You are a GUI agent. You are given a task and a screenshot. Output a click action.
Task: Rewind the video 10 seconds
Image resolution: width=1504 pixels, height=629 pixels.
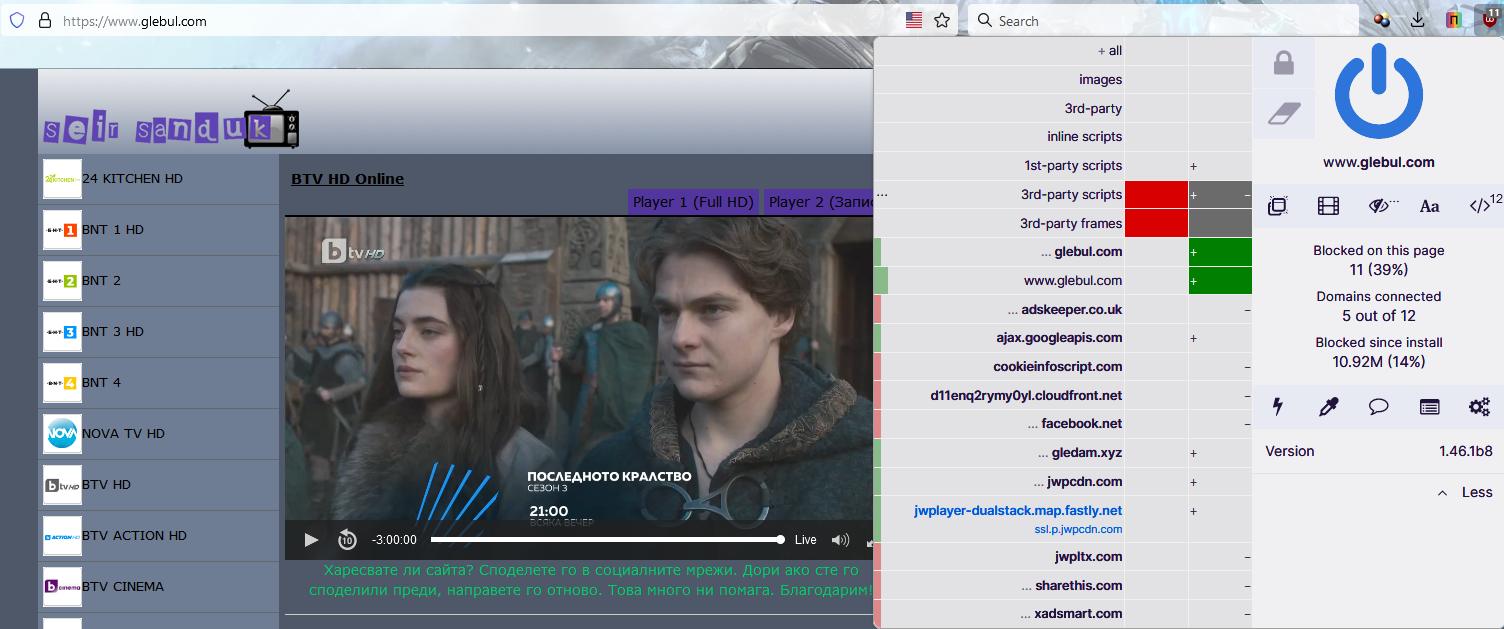click(x=346, y=540)
